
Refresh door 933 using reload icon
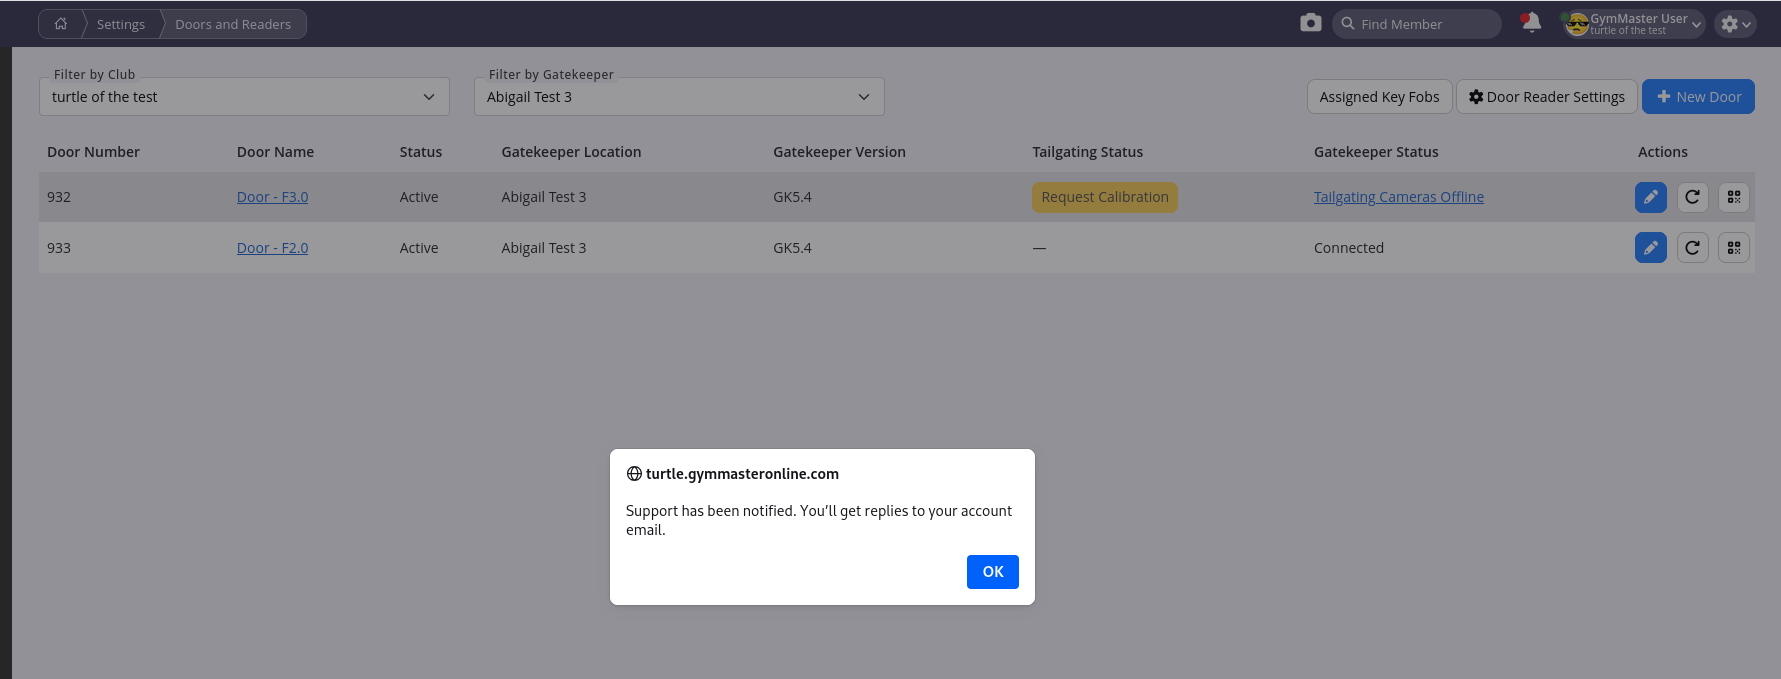point(1692,248)
